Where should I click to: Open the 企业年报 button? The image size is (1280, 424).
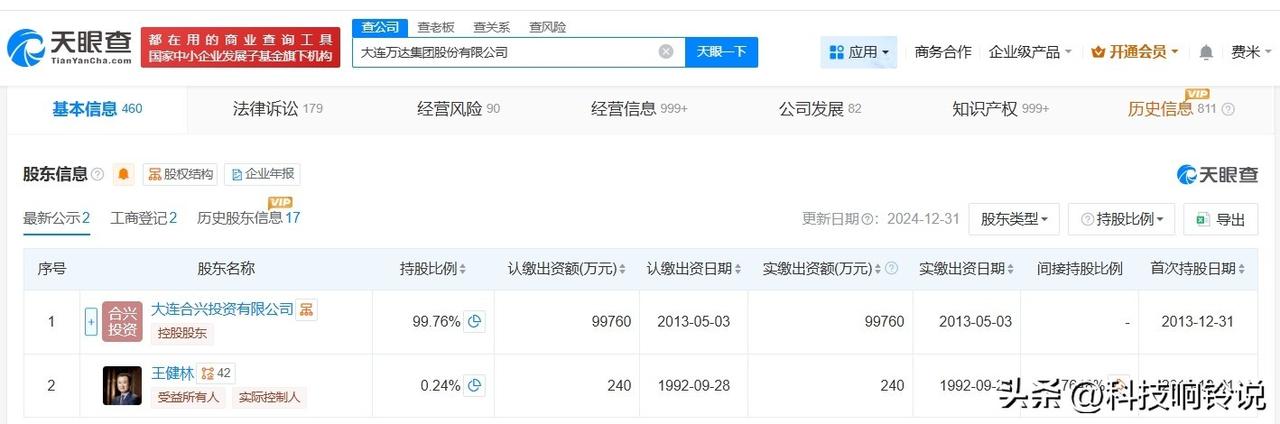tap(262, 175)
